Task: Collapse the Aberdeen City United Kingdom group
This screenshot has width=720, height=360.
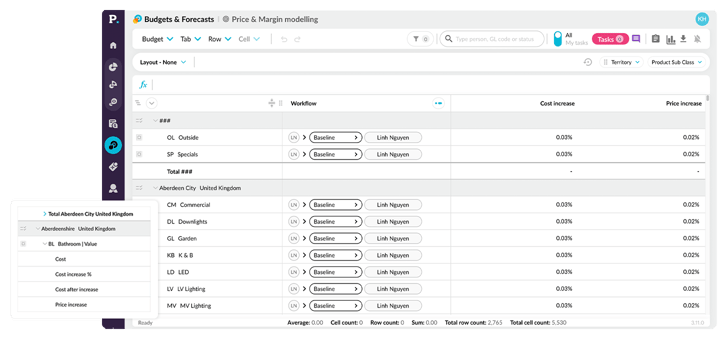Action: point(156,188)
